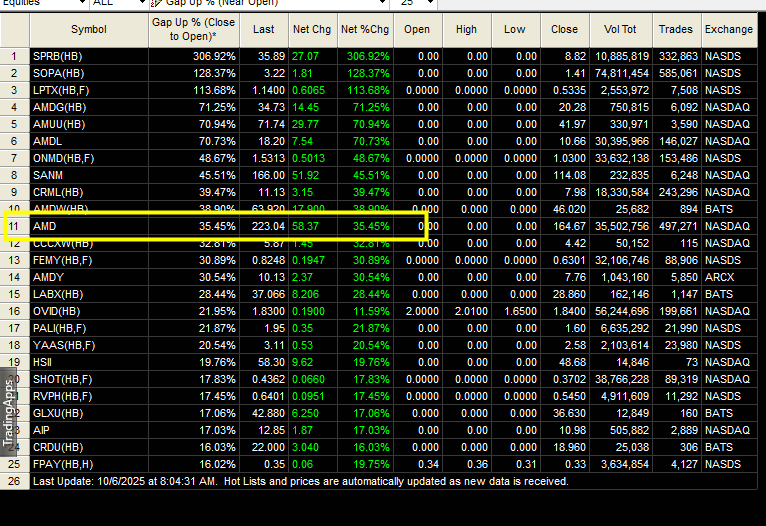766x526 pixels.
Task: Select the AMDY symbol cell
Action: [x=89, y=277]
